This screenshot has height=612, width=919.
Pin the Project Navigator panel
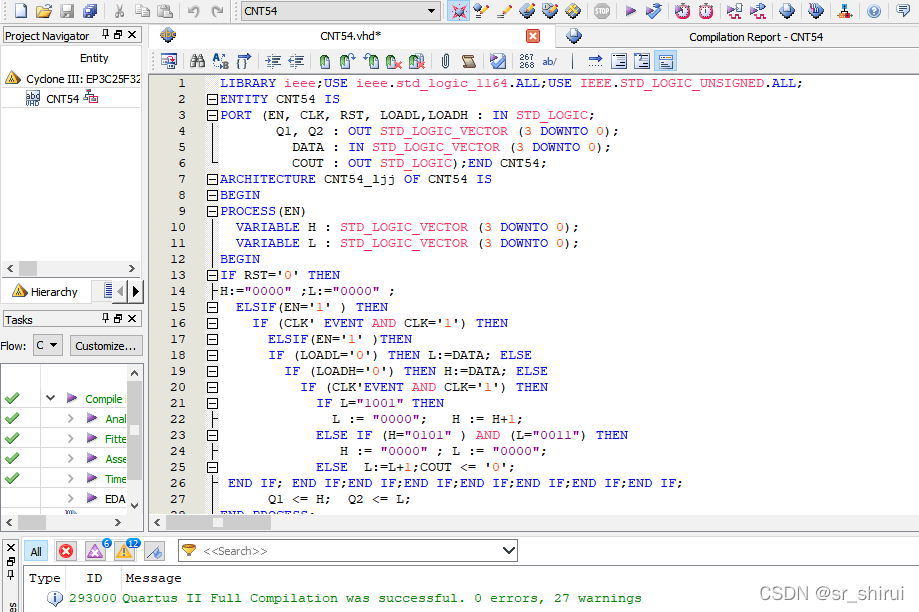coord(105,35)
